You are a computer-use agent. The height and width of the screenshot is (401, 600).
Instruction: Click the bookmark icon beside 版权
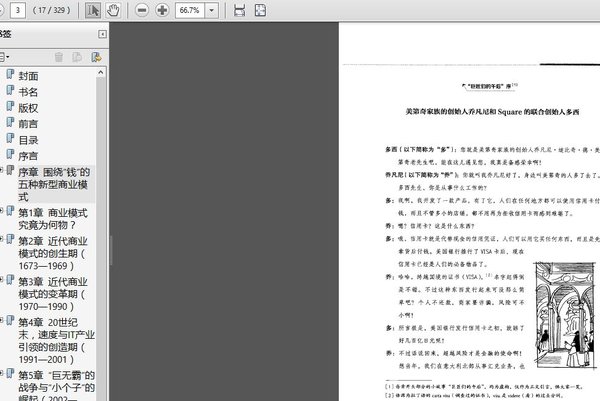10,107
